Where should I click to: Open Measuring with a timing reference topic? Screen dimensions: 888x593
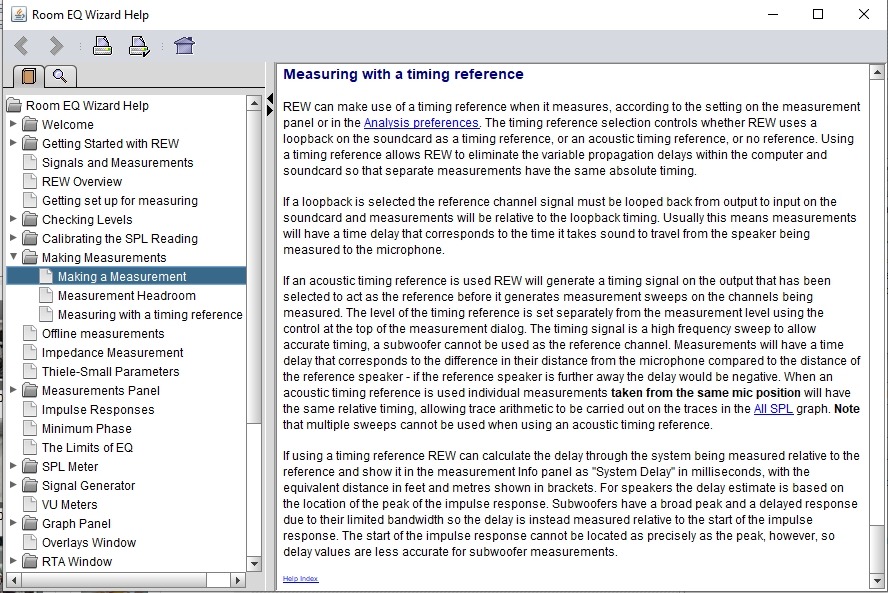coord(150,314)
